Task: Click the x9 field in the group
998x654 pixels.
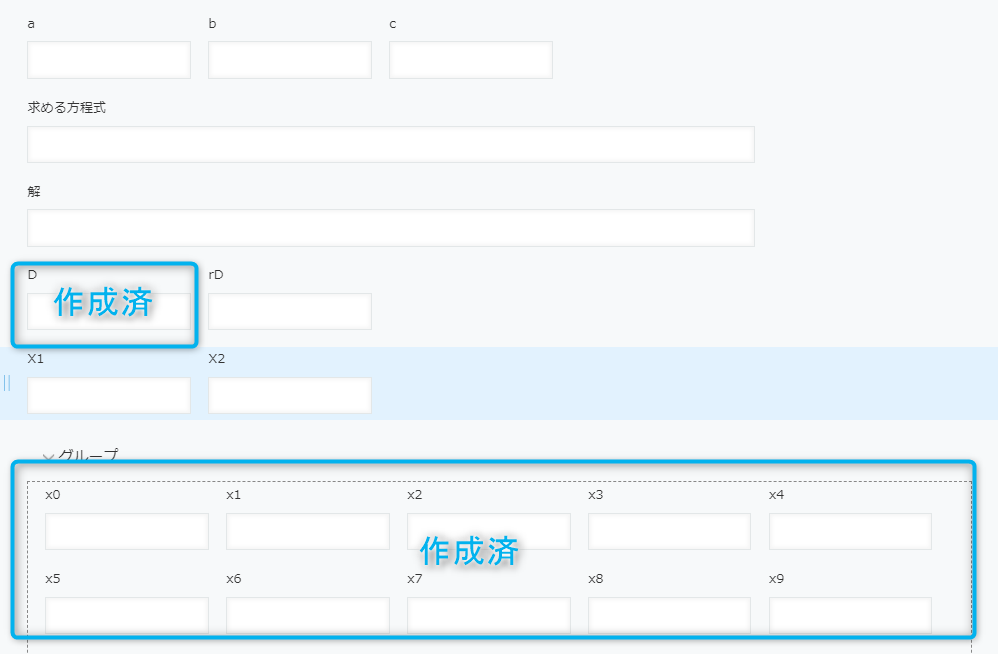Action: [850, 615]
